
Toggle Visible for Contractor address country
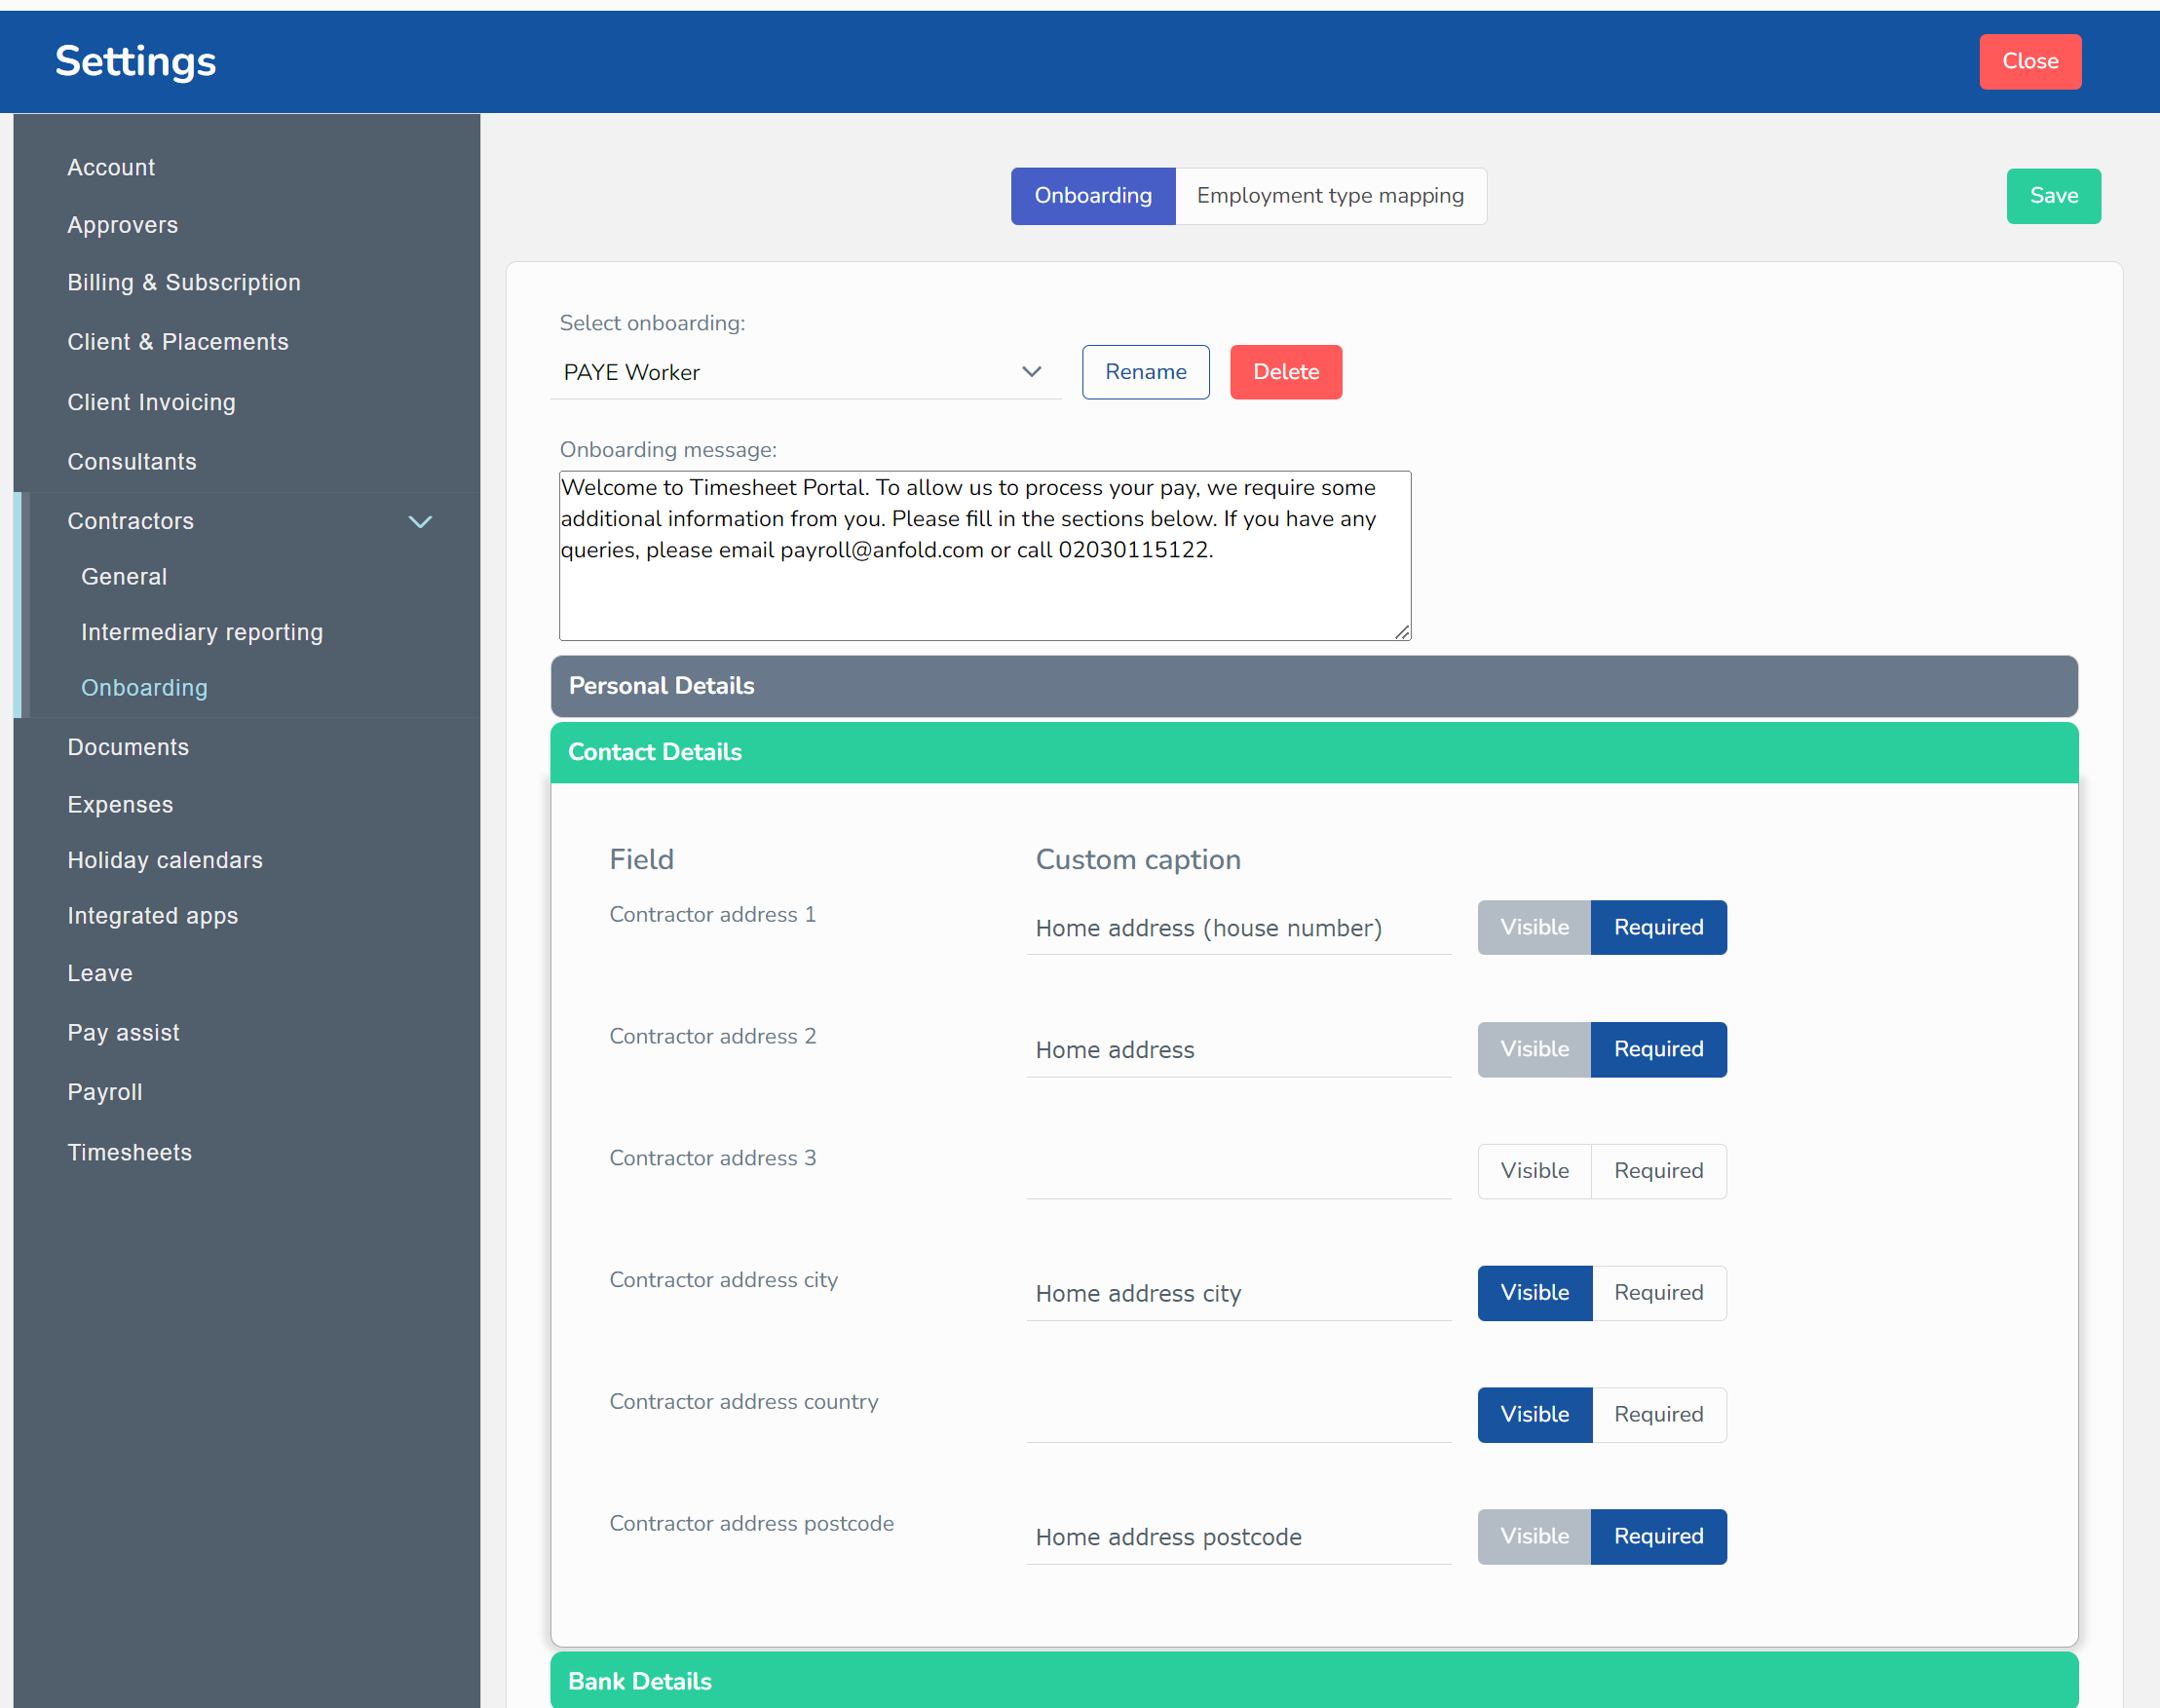pos(1534,1415)
